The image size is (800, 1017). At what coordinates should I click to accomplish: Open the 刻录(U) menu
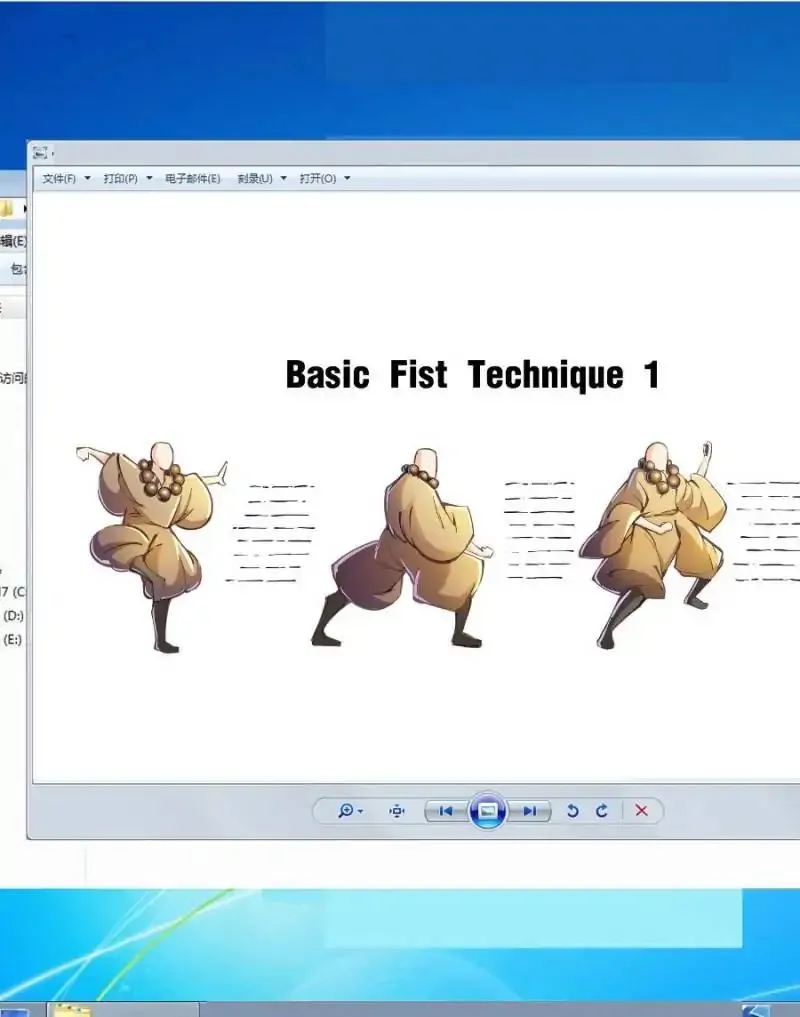[x=255, y=178]
